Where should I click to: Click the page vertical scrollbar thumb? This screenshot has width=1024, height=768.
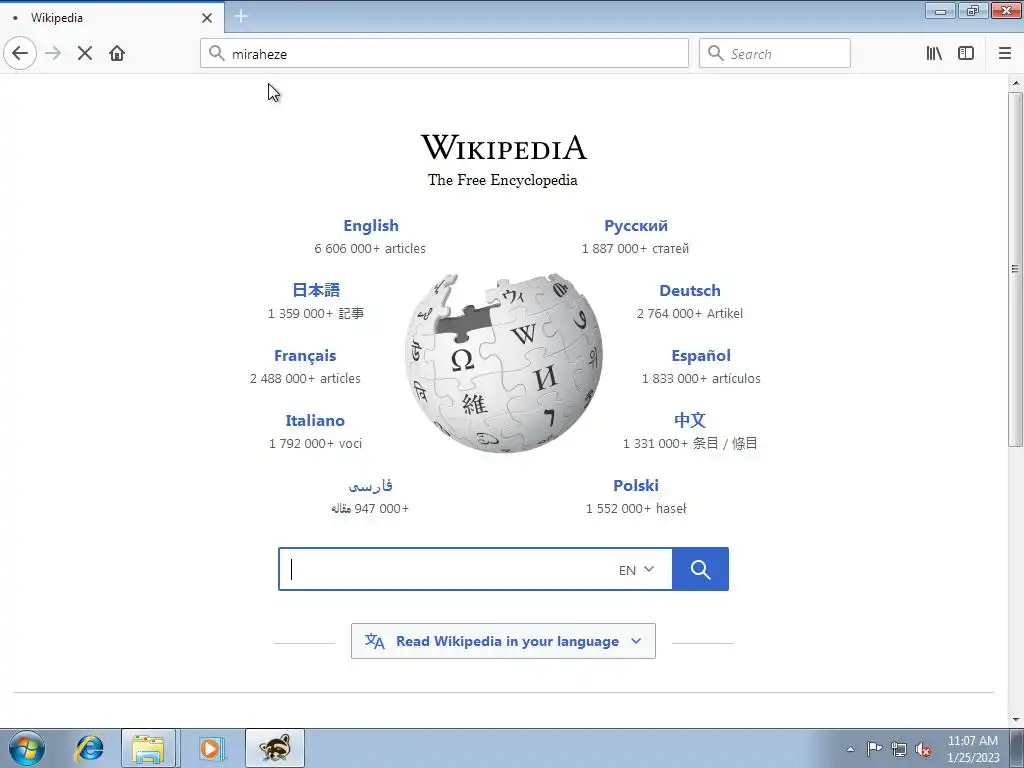[x=1016, y=269]
